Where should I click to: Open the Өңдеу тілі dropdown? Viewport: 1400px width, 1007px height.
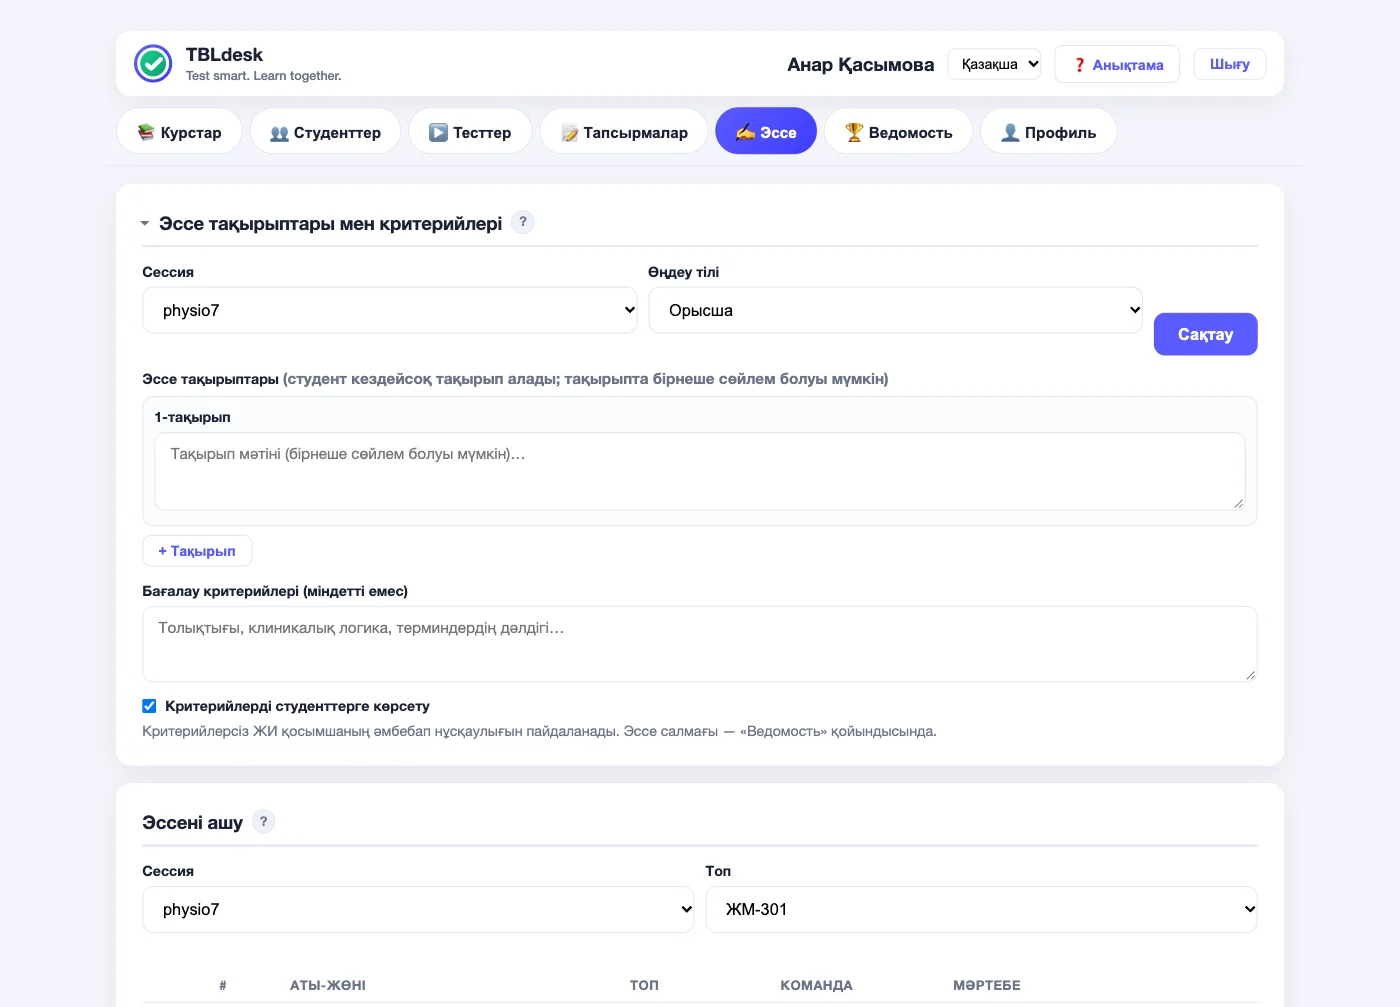point(896,310)
